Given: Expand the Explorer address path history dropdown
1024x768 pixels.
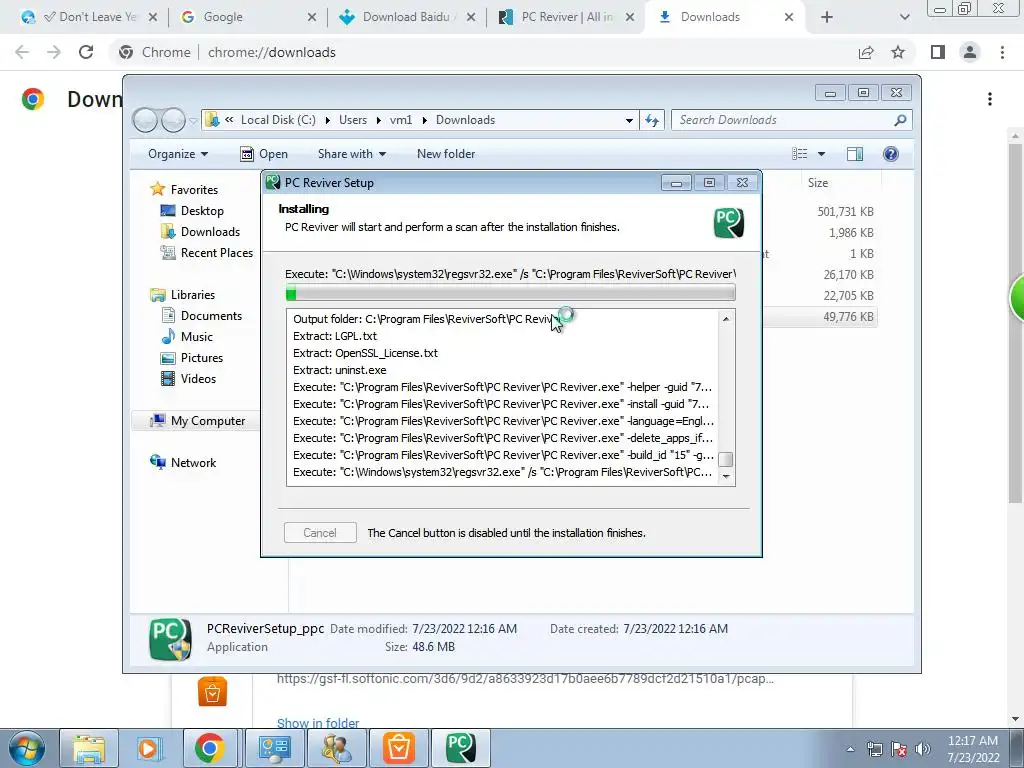Looking at the screenshot, I should [629, 120].
